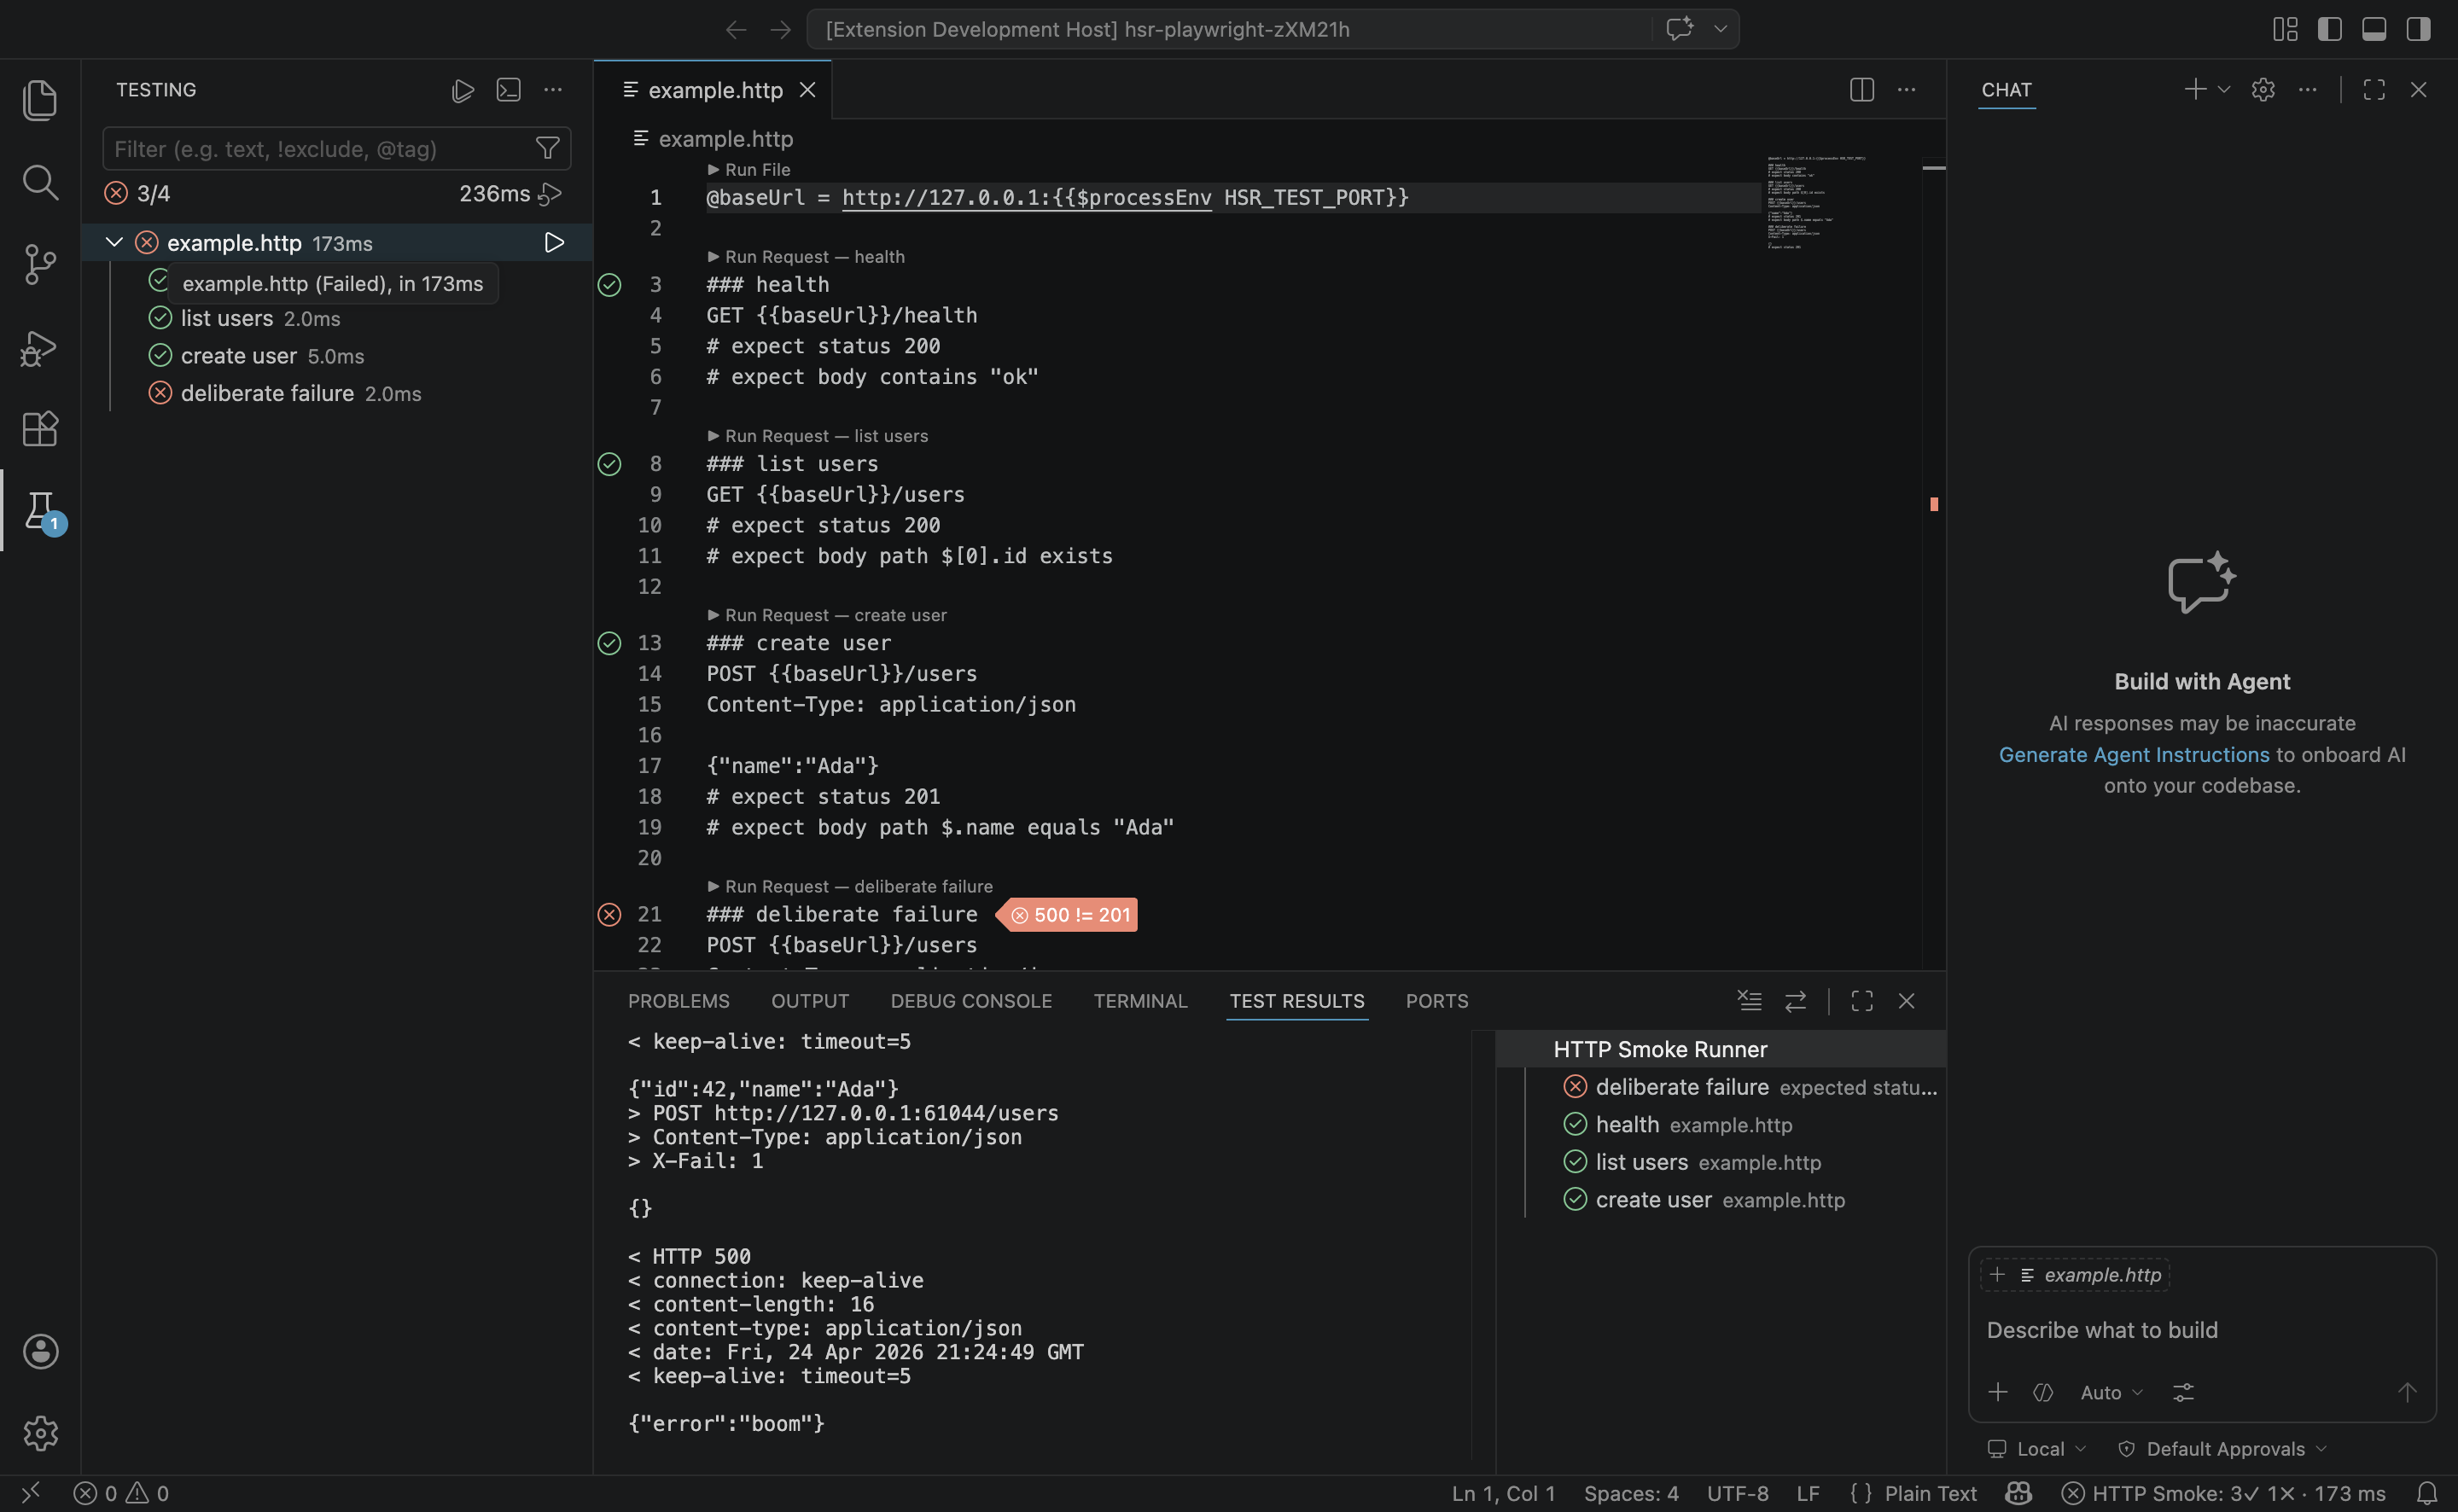Switch to the DEBUG CONSOLE tab
This screenshot has width=2458, height=1512.
971,1001
